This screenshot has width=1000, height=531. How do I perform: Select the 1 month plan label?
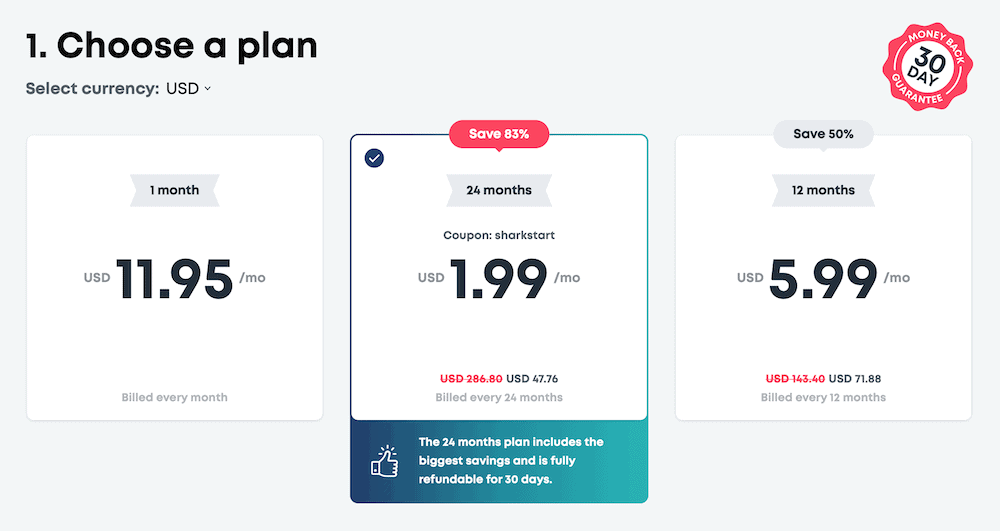[175, 190]
